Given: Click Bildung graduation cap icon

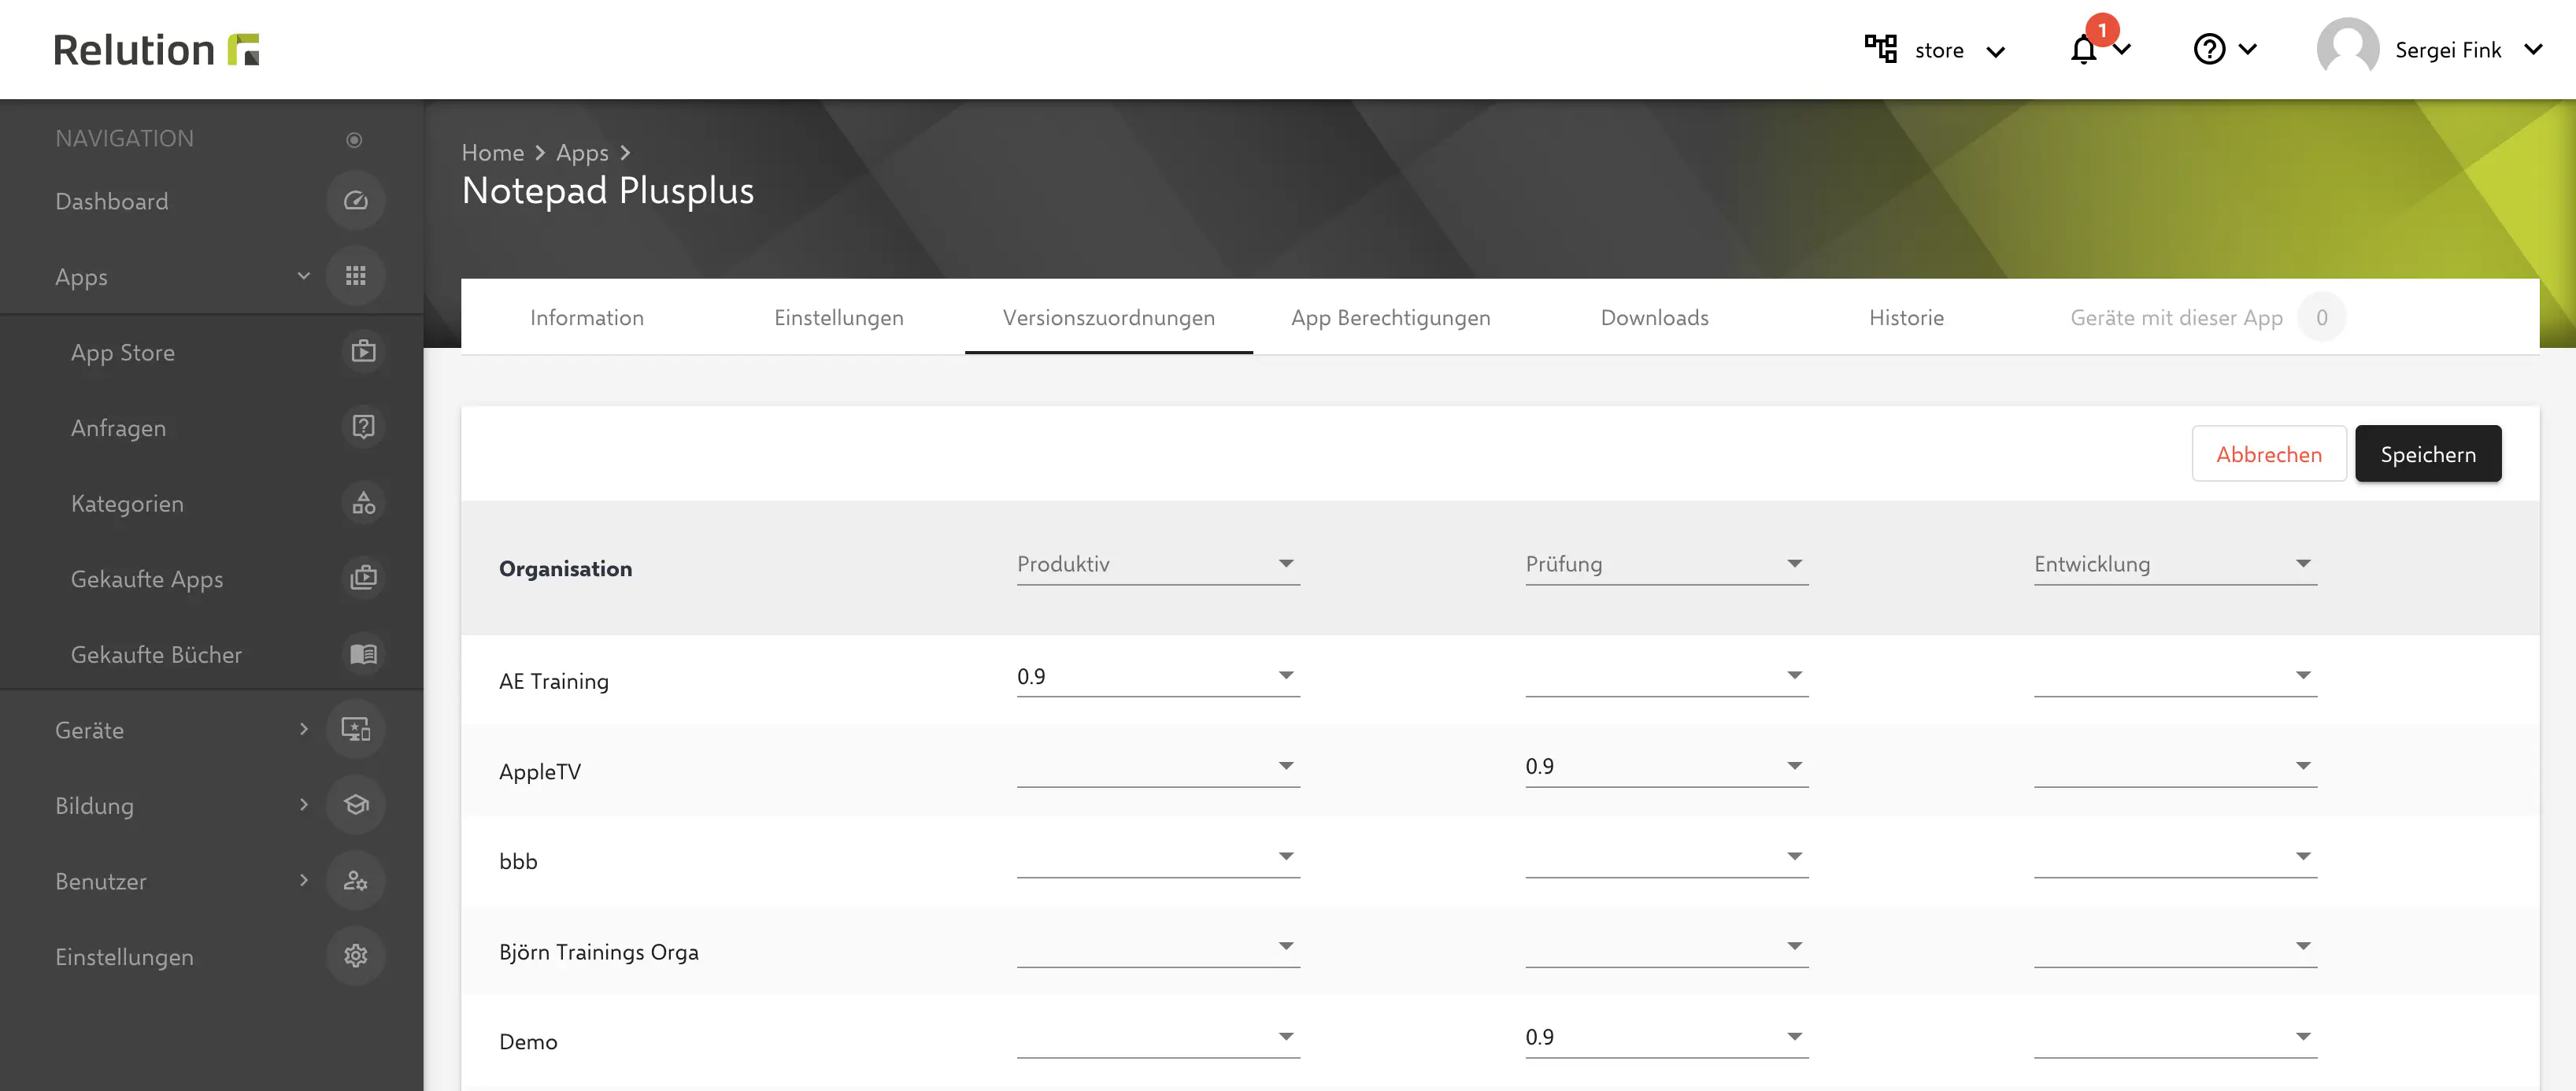Looking at the screenshot, I should (355, 805).
